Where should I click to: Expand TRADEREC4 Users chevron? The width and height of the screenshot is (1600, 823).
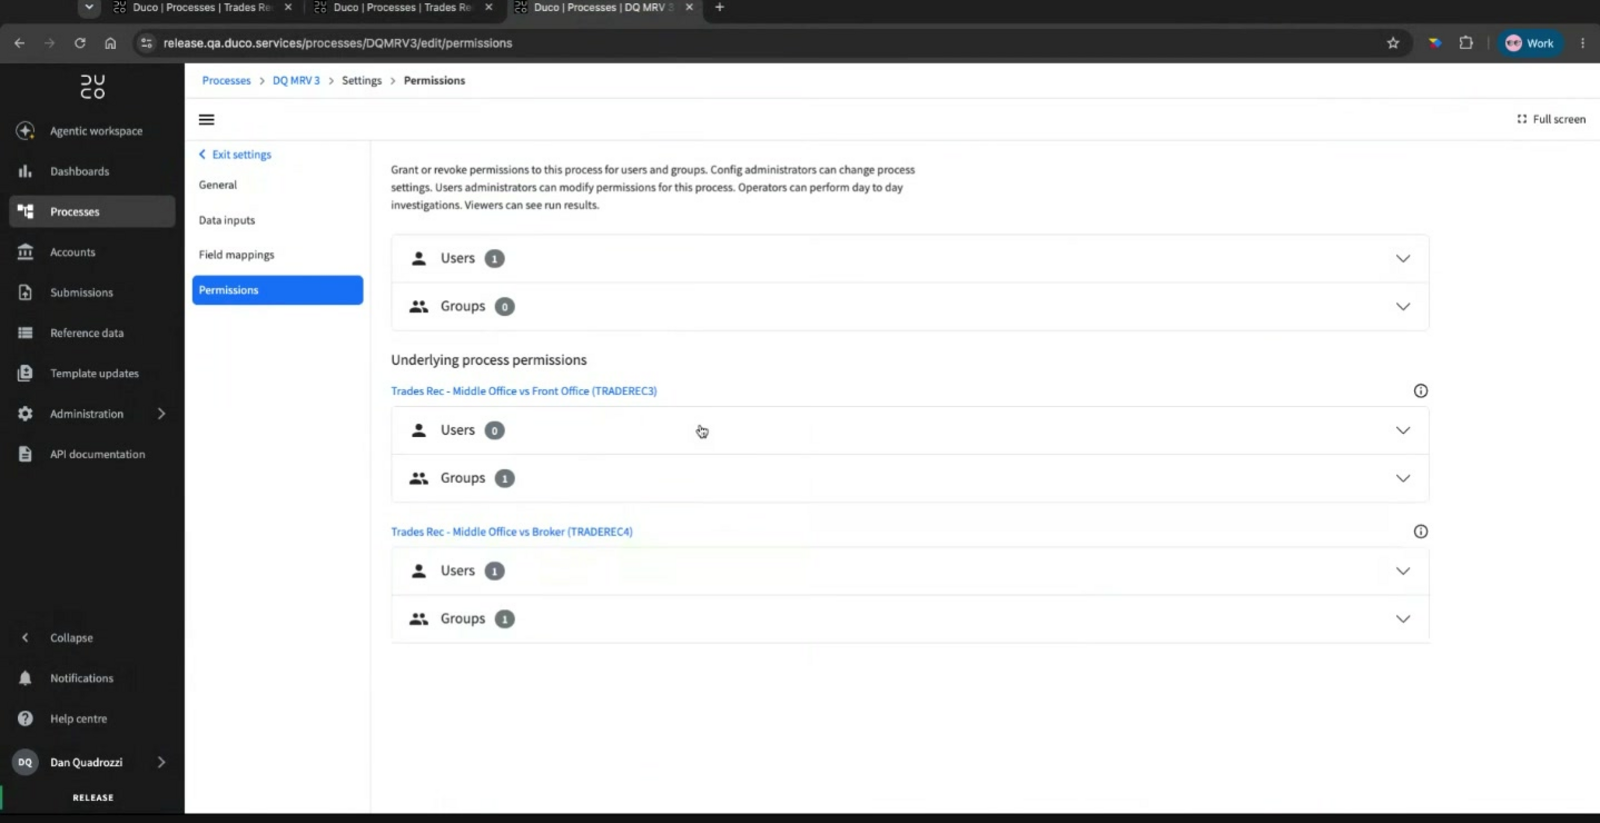tap(1403, 571)
